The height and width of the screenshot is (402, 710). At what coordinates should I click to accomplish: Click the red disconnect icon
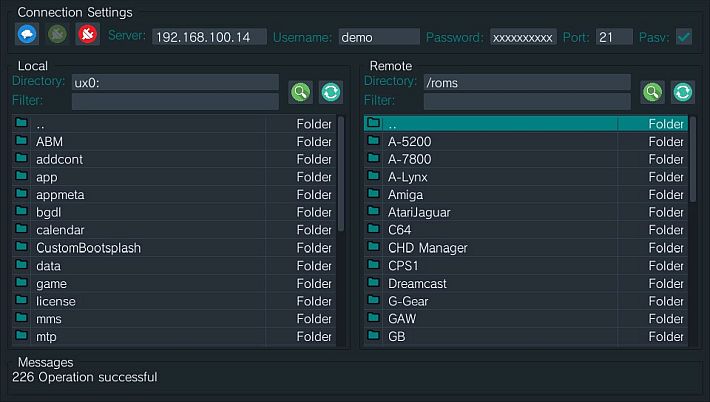[88, 34]
